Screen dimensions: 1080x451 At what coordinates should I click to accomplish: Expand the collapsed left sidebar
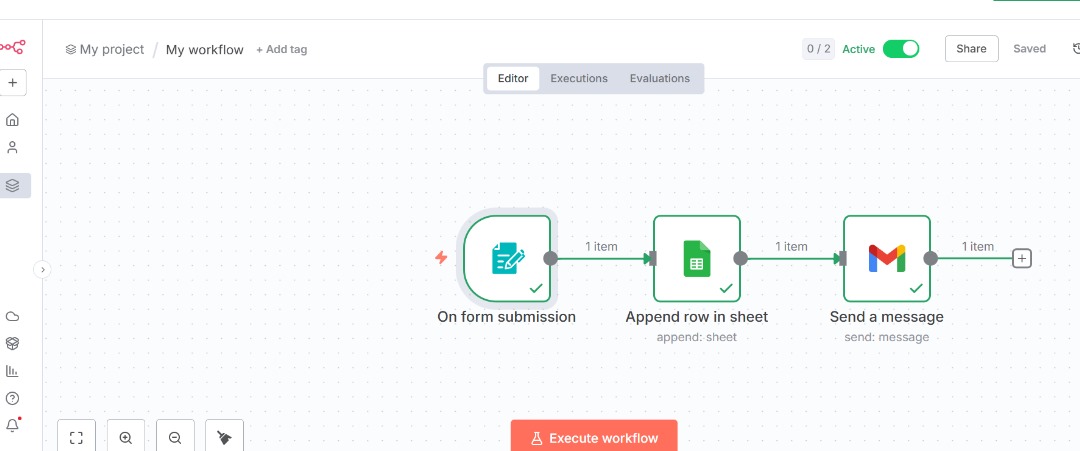(42, 269)
